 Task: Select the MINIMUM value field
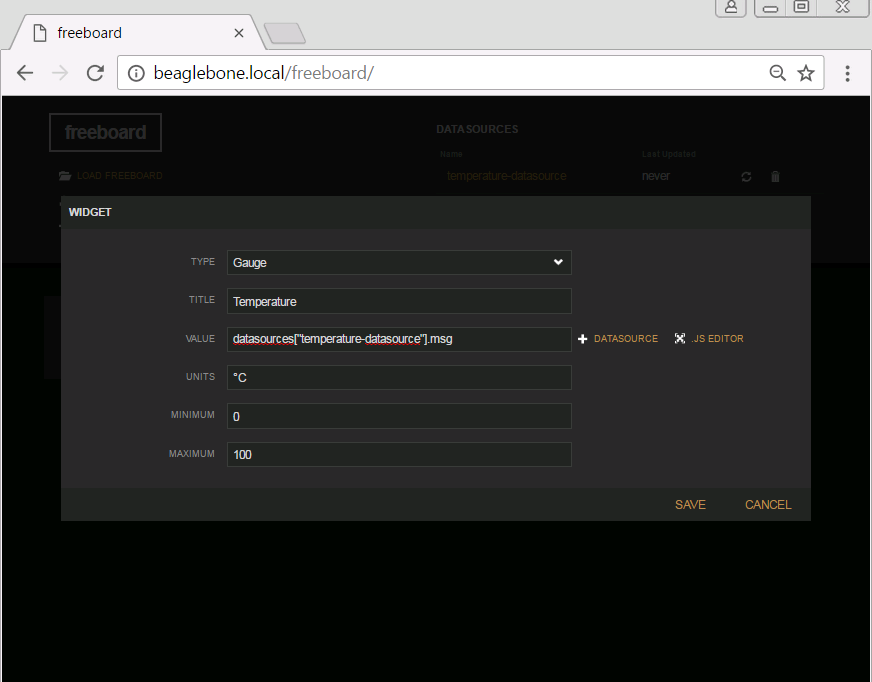pos(399,416)
